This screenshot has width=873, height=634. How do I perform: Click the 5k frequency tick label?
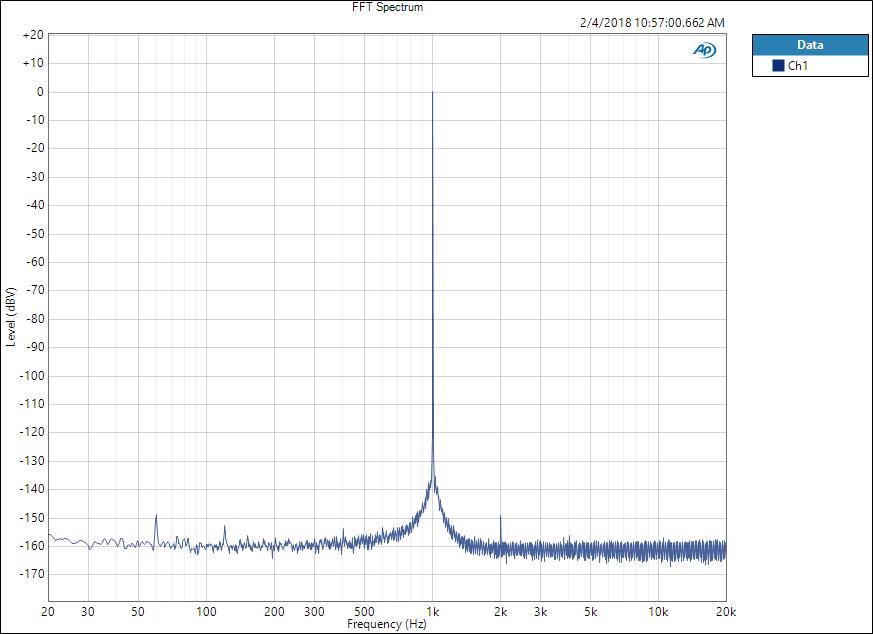(x=590, y=612)
